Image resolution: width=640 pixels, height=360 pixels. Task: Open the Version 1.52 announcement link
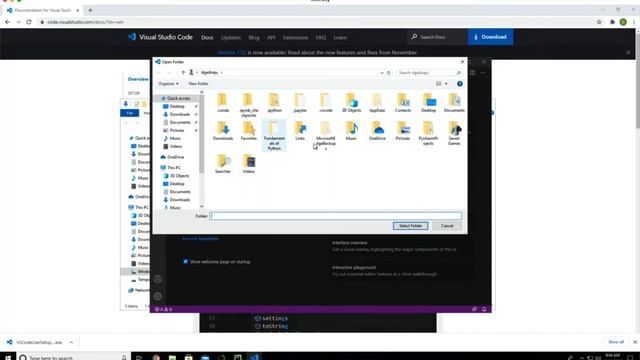point(232,53)
